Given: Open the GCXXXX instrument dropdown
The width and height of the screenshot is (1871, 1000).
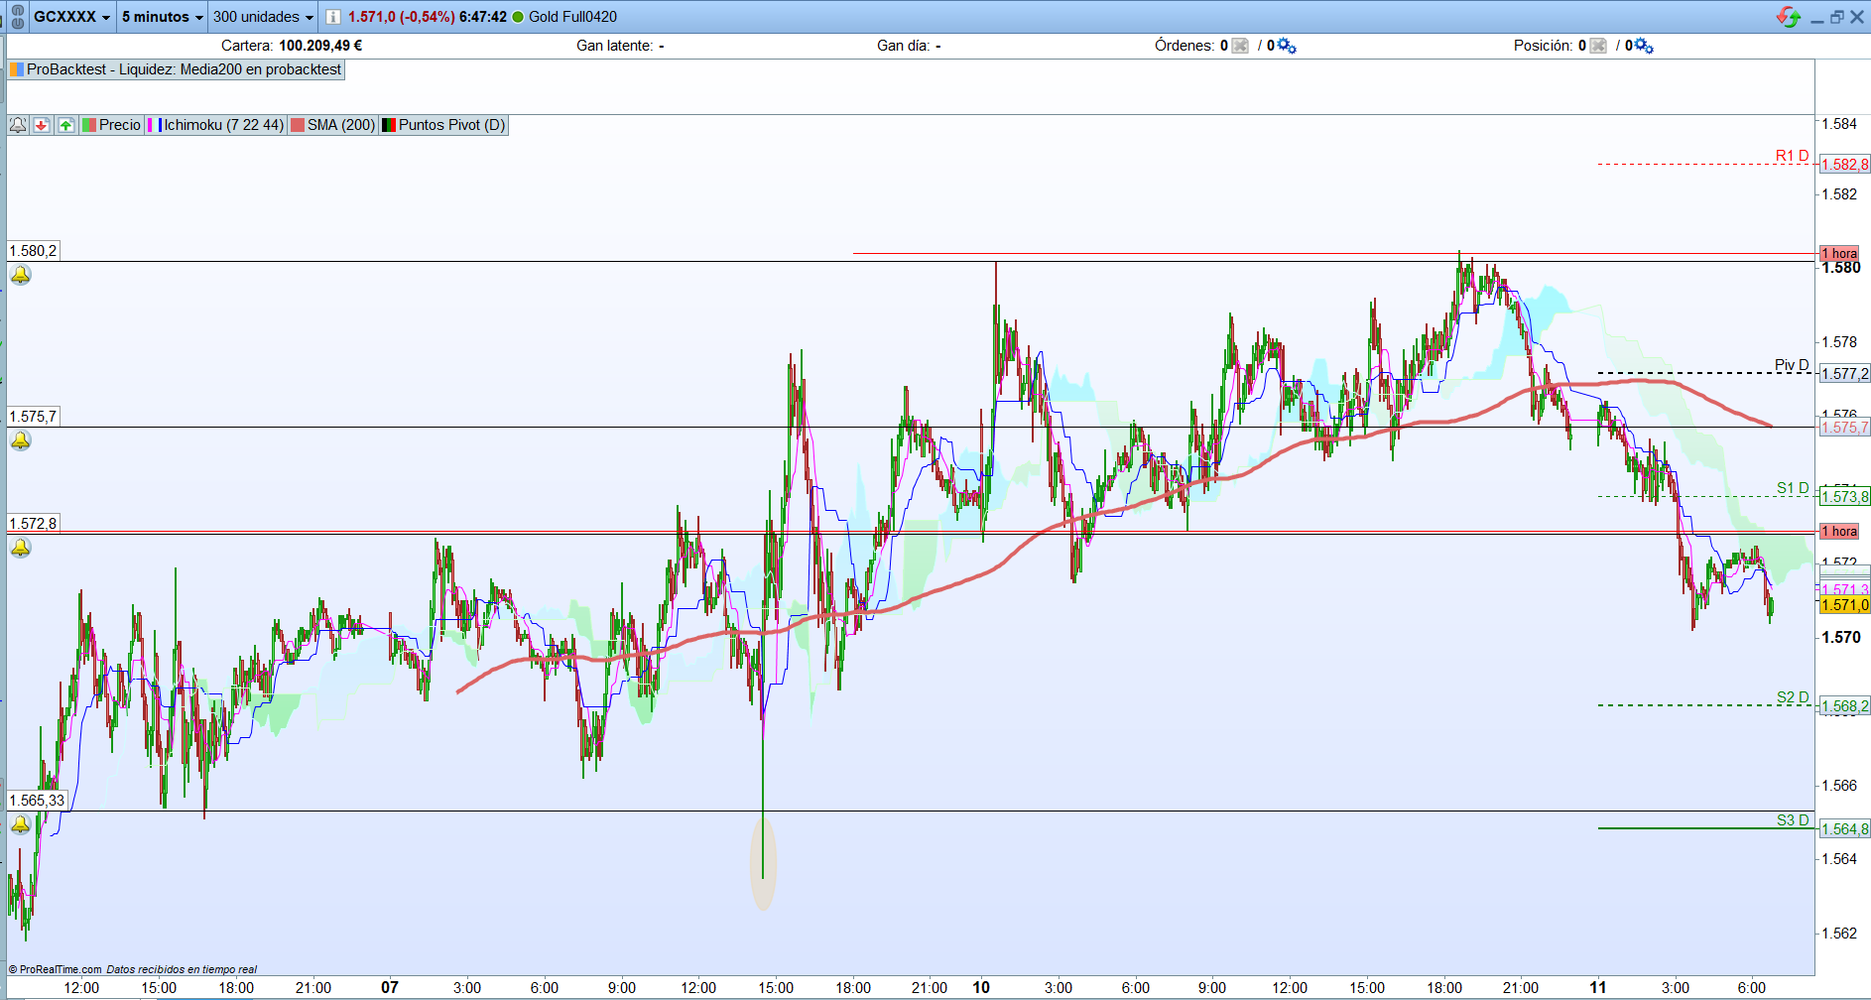Looking at the screenshot, I should click(x=72, y=17).
